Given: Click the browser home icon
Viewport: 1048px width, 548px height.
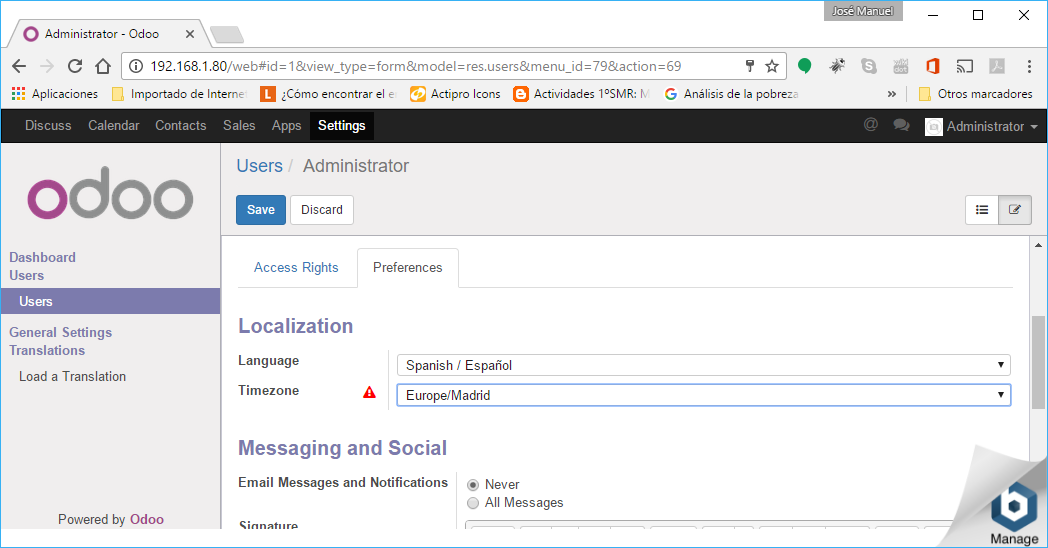Looking at the screenshot, I should point(103,66).
